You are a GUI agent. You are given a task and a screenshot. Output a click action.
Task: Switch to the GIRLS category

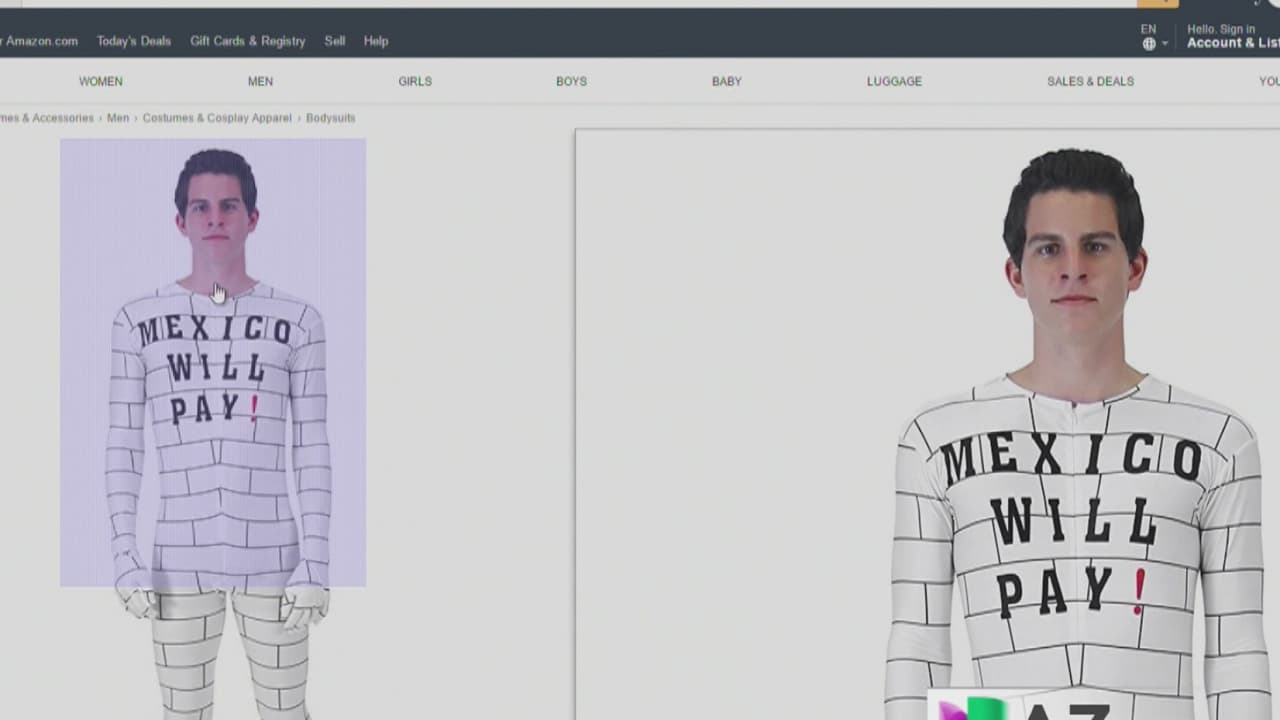click(x=415, y=81)
